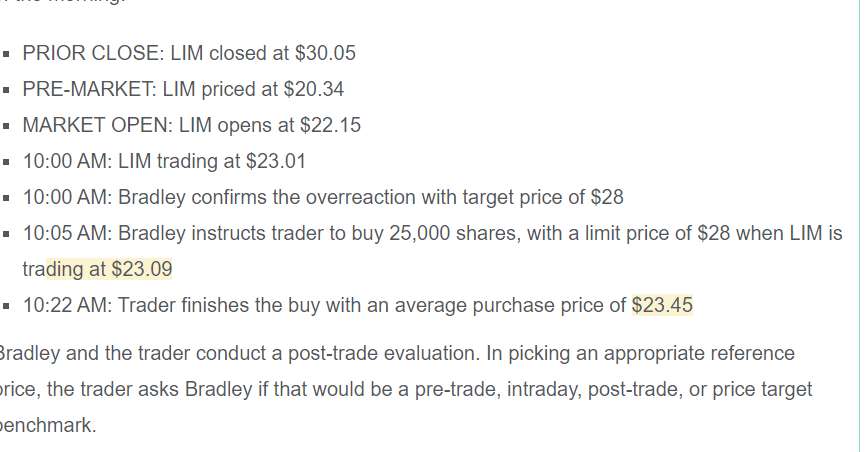
Task: Click the $30.05 closing price
Action: [x=325, y=53]
